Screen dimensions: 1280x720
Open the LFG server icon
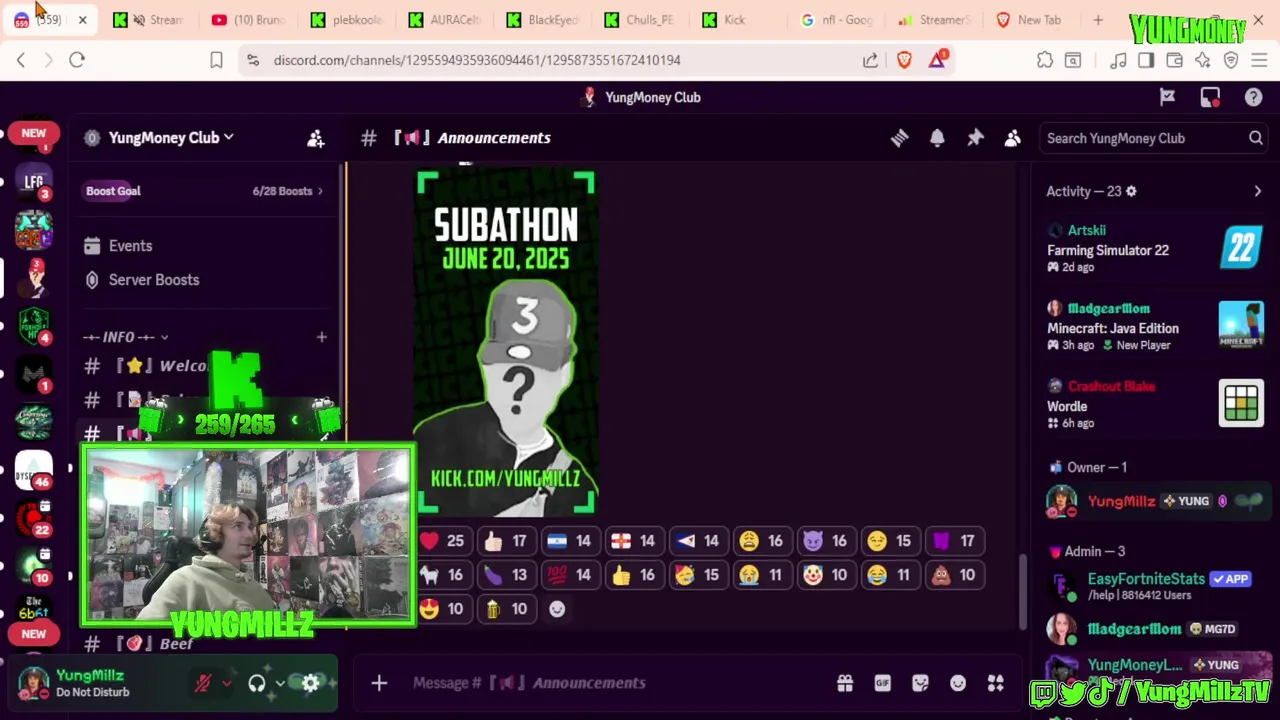(x=34, y=182)
